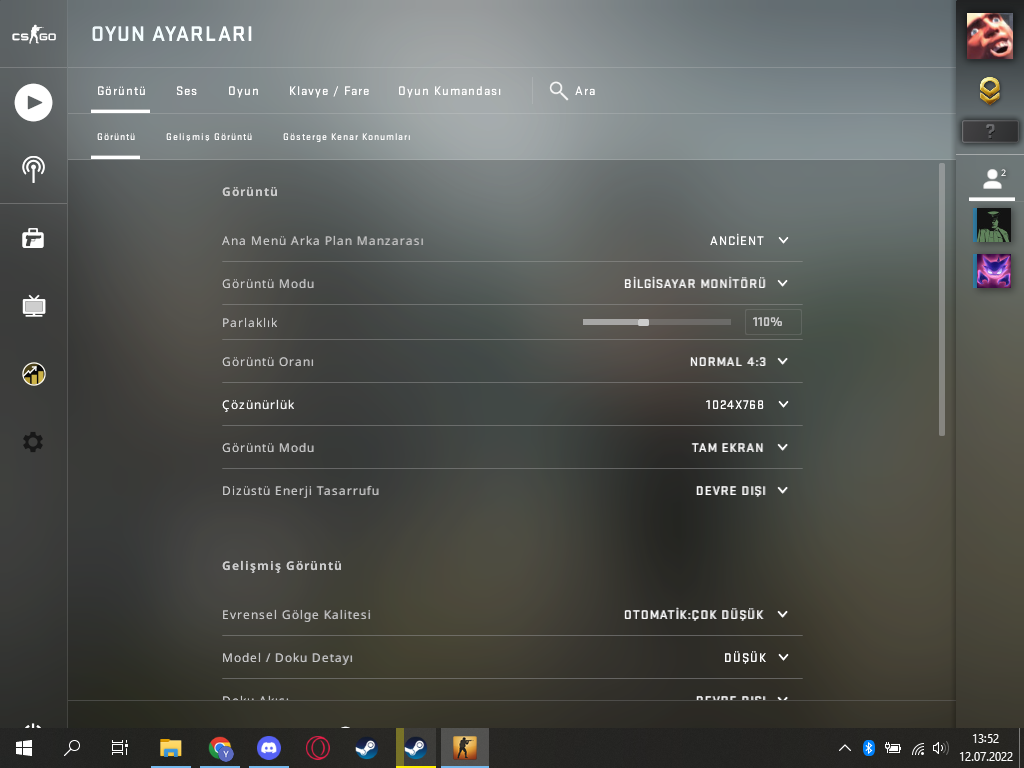
Task: Adjust the Parlaklık brightness slider
Action: coord(656,322)
